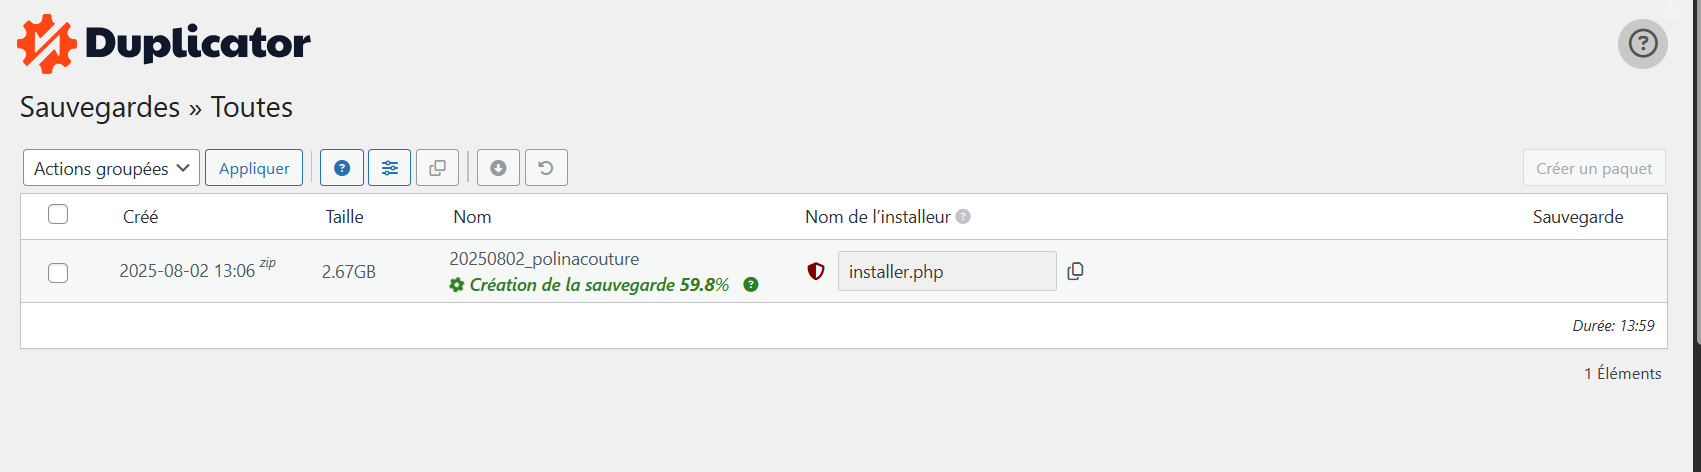Click the 20250802_polinacouture backup name
Image resolution: width=1701 pixels, height=472 pixels.
click(544, 259)
